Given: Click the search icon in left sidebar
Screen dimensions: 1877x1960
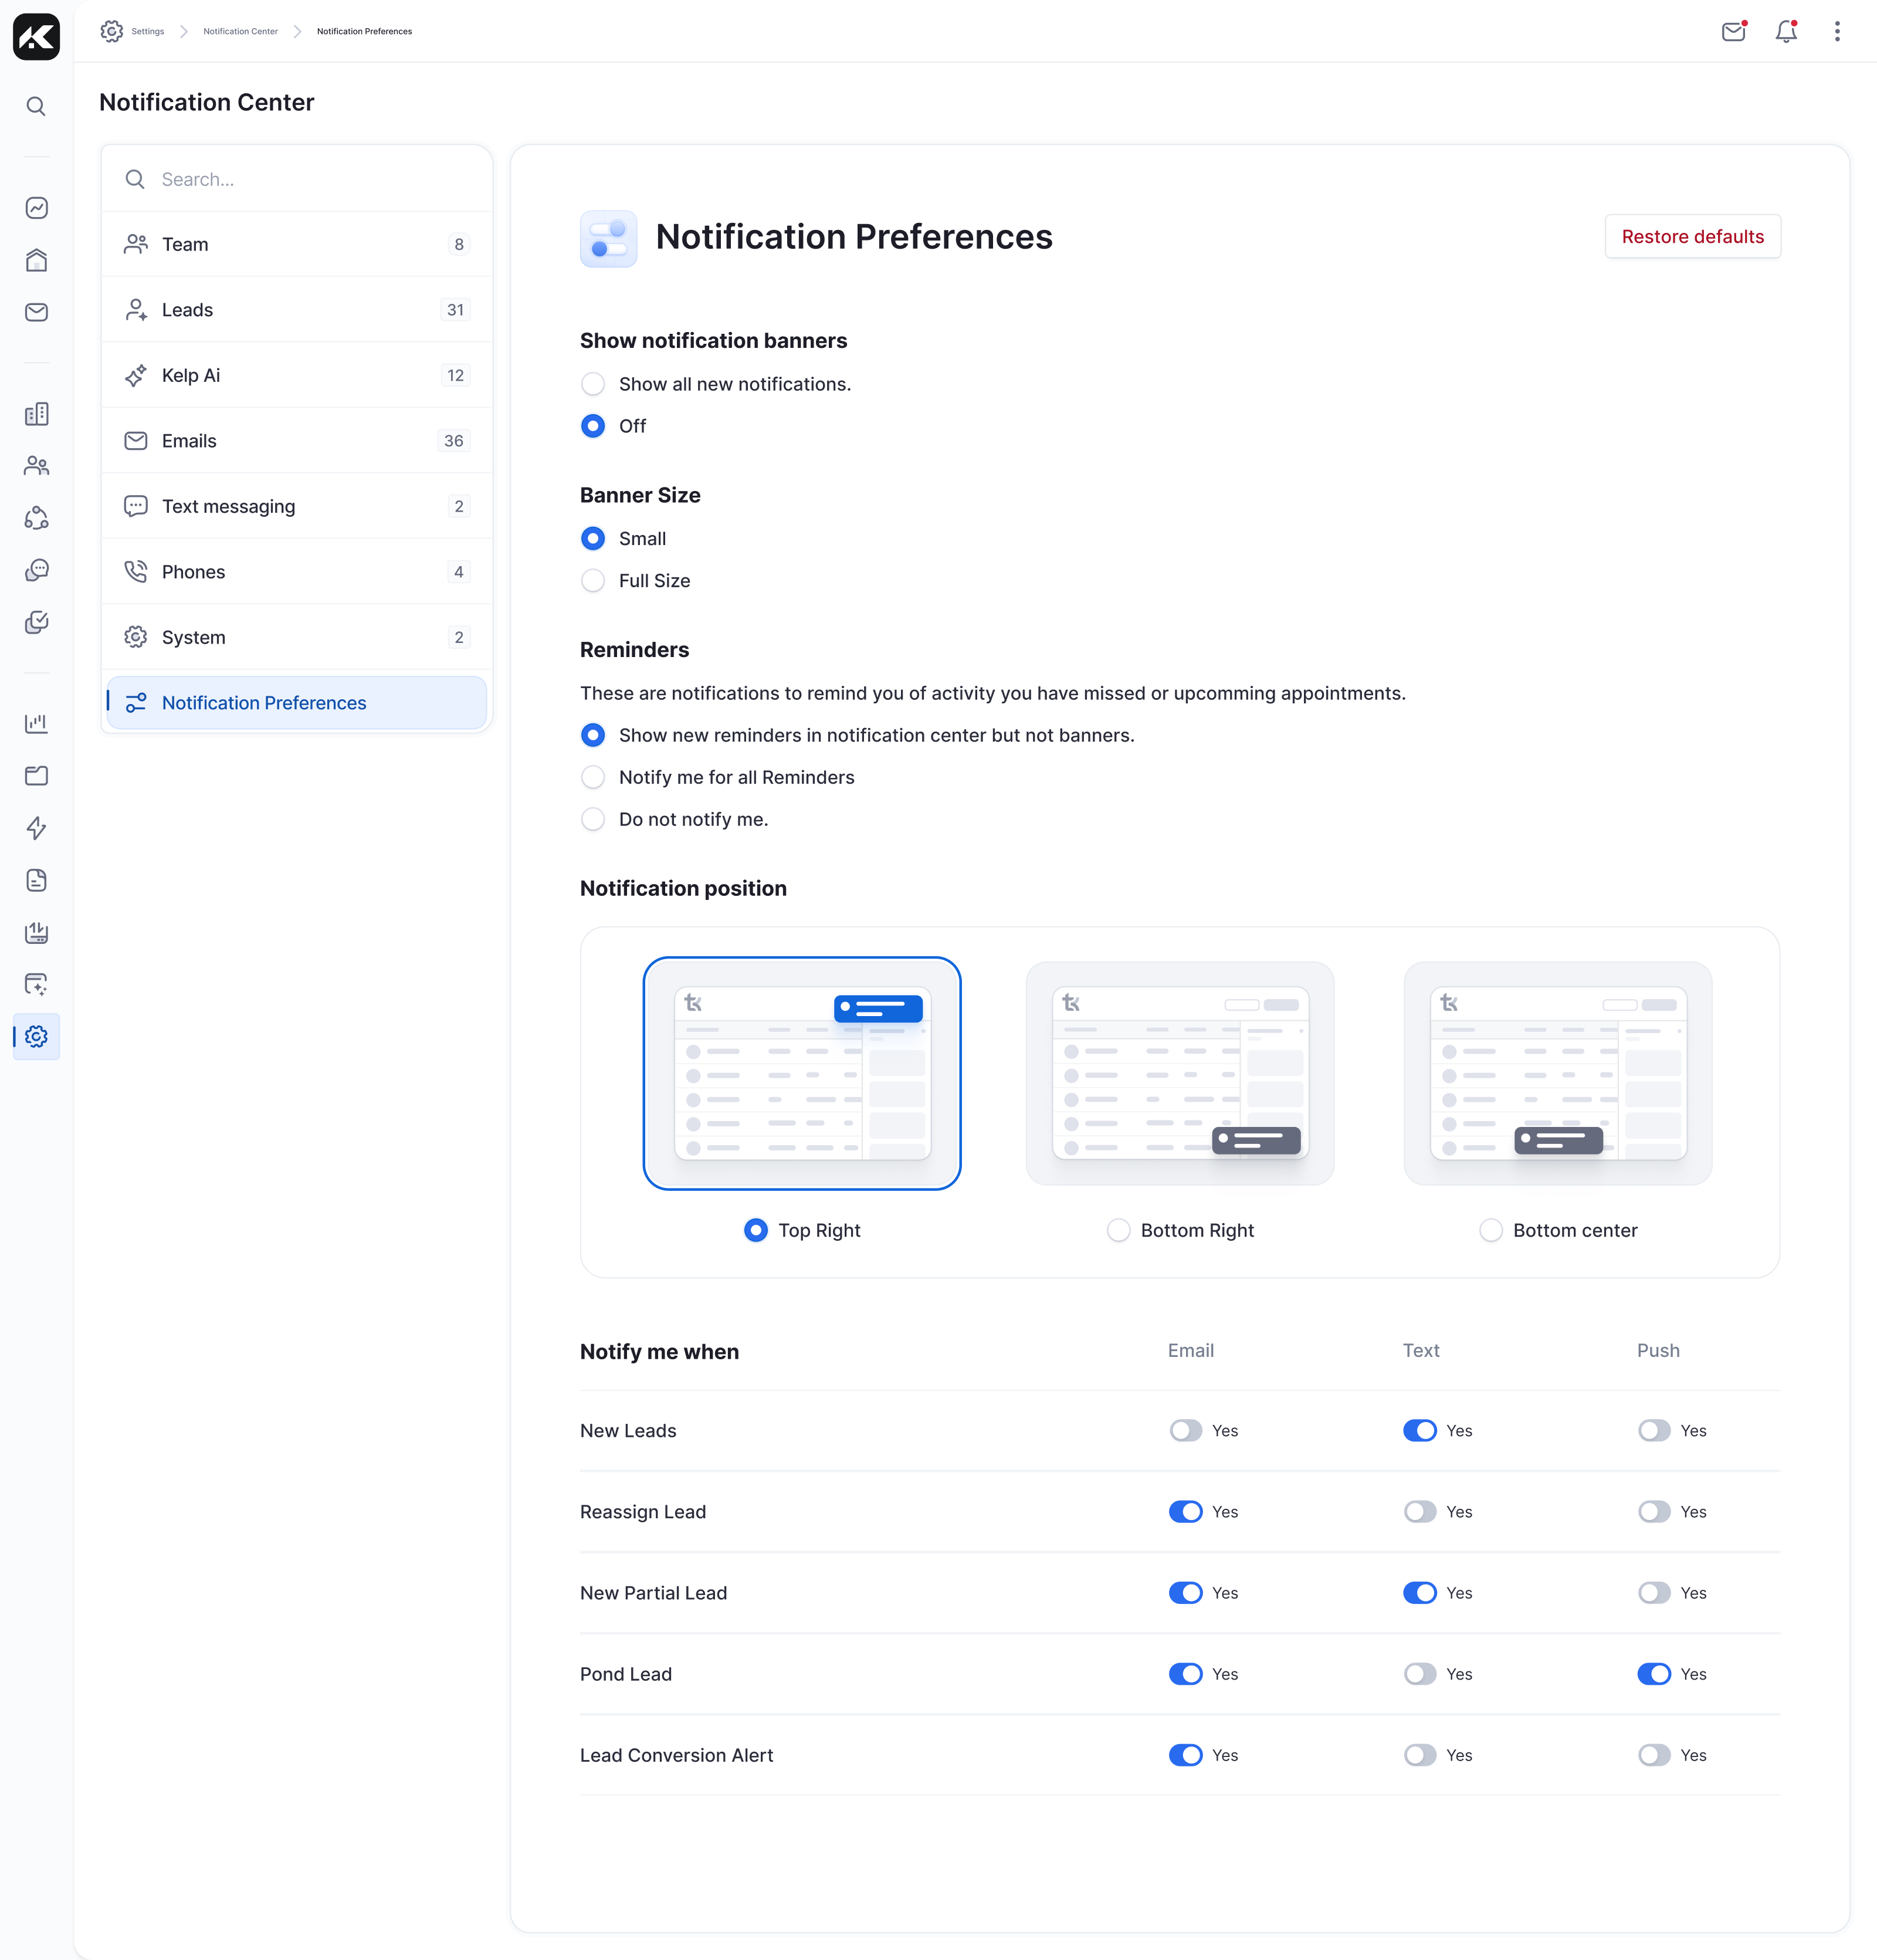Looking at the screenshot, I should tap(36, 106).
